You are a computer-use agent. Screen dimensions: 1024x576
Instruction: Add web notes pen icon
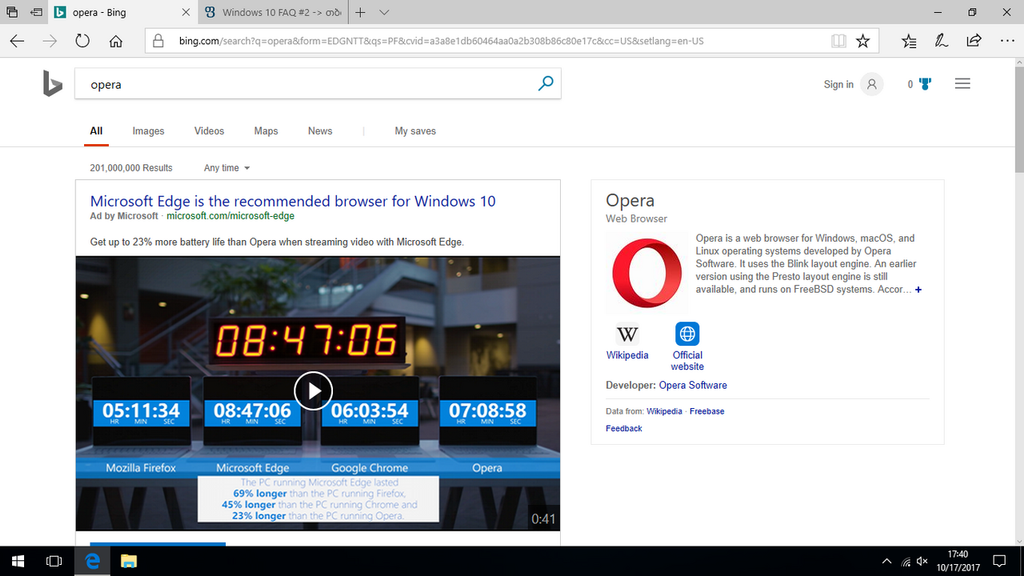click(x=941, y=41)
